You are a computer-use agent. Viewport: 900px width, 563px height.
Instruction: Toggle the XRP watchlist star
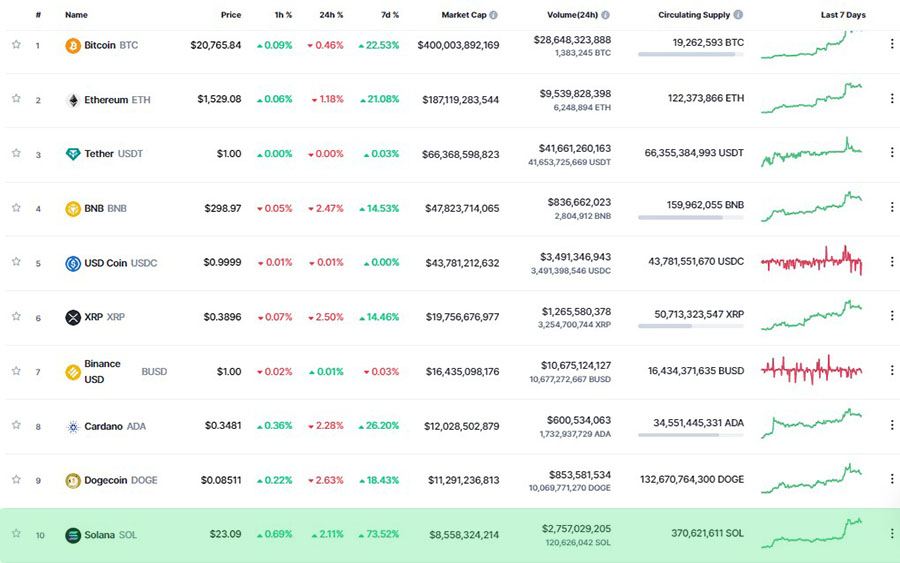[16, 316]
